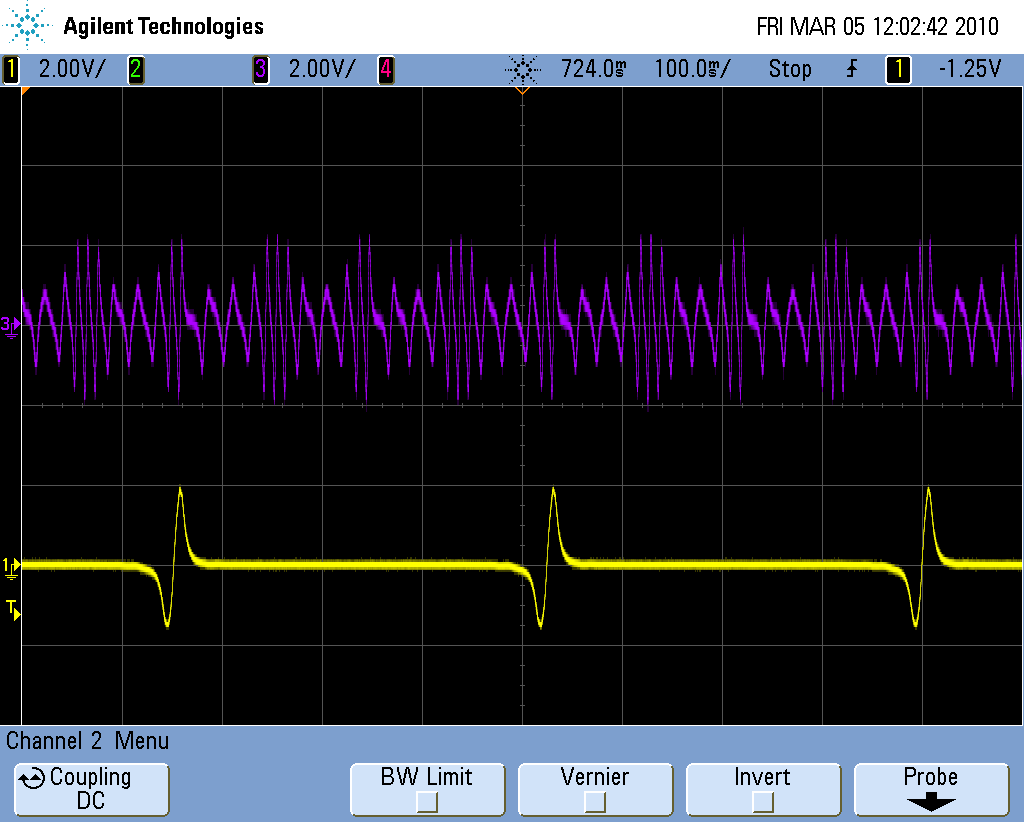Click the -1.25V trigger level readout

coord(969,70)
